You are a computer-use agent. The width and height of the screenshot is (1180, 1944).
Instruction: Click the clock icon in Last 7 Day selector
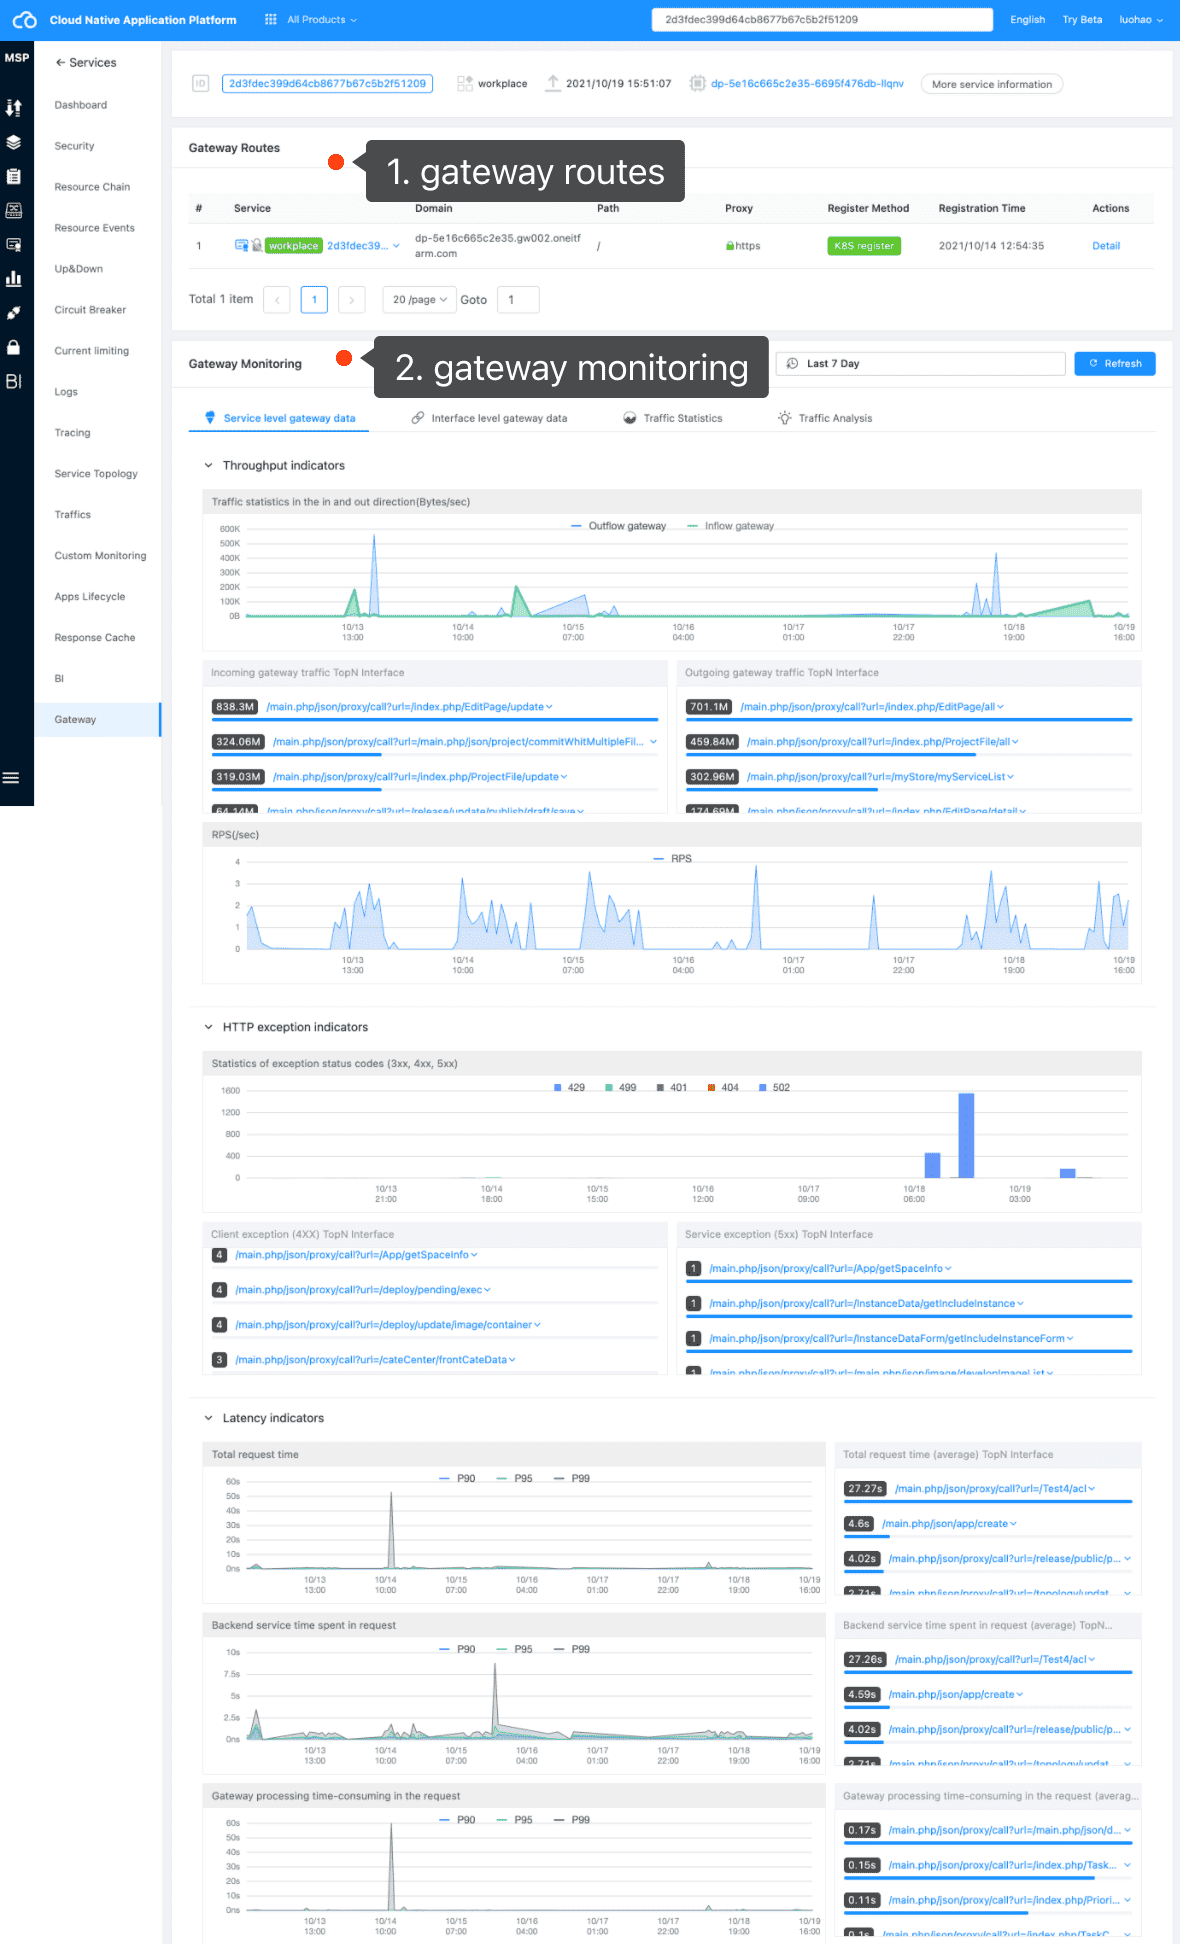tap(792, 364)
